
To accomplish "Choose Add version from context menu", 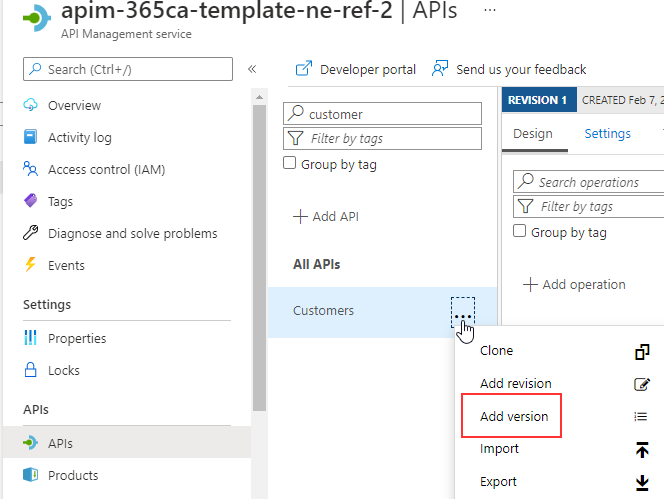I will (514, 417).
